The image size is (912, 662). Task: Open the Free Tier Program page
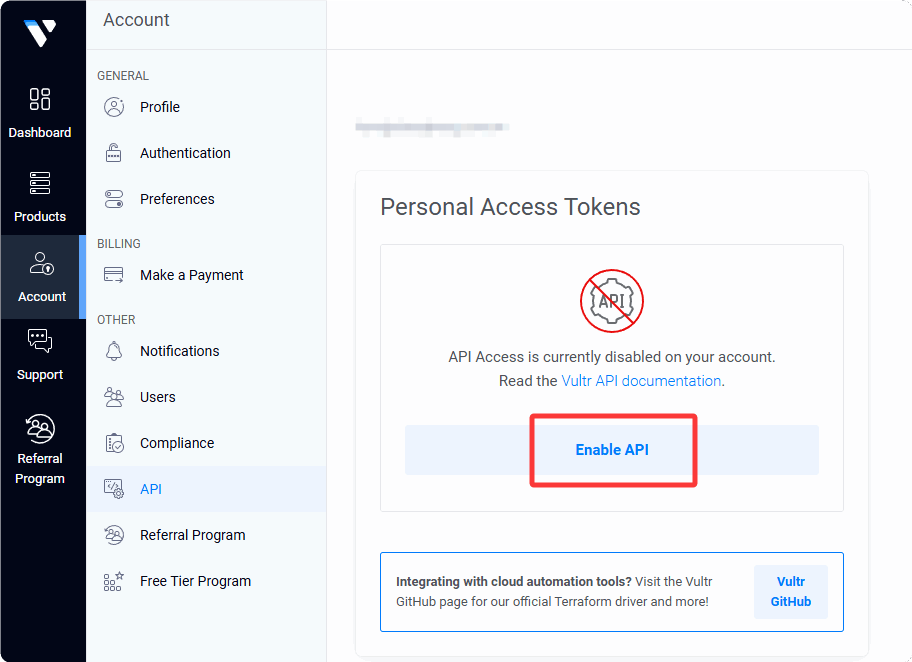[195, 581]
